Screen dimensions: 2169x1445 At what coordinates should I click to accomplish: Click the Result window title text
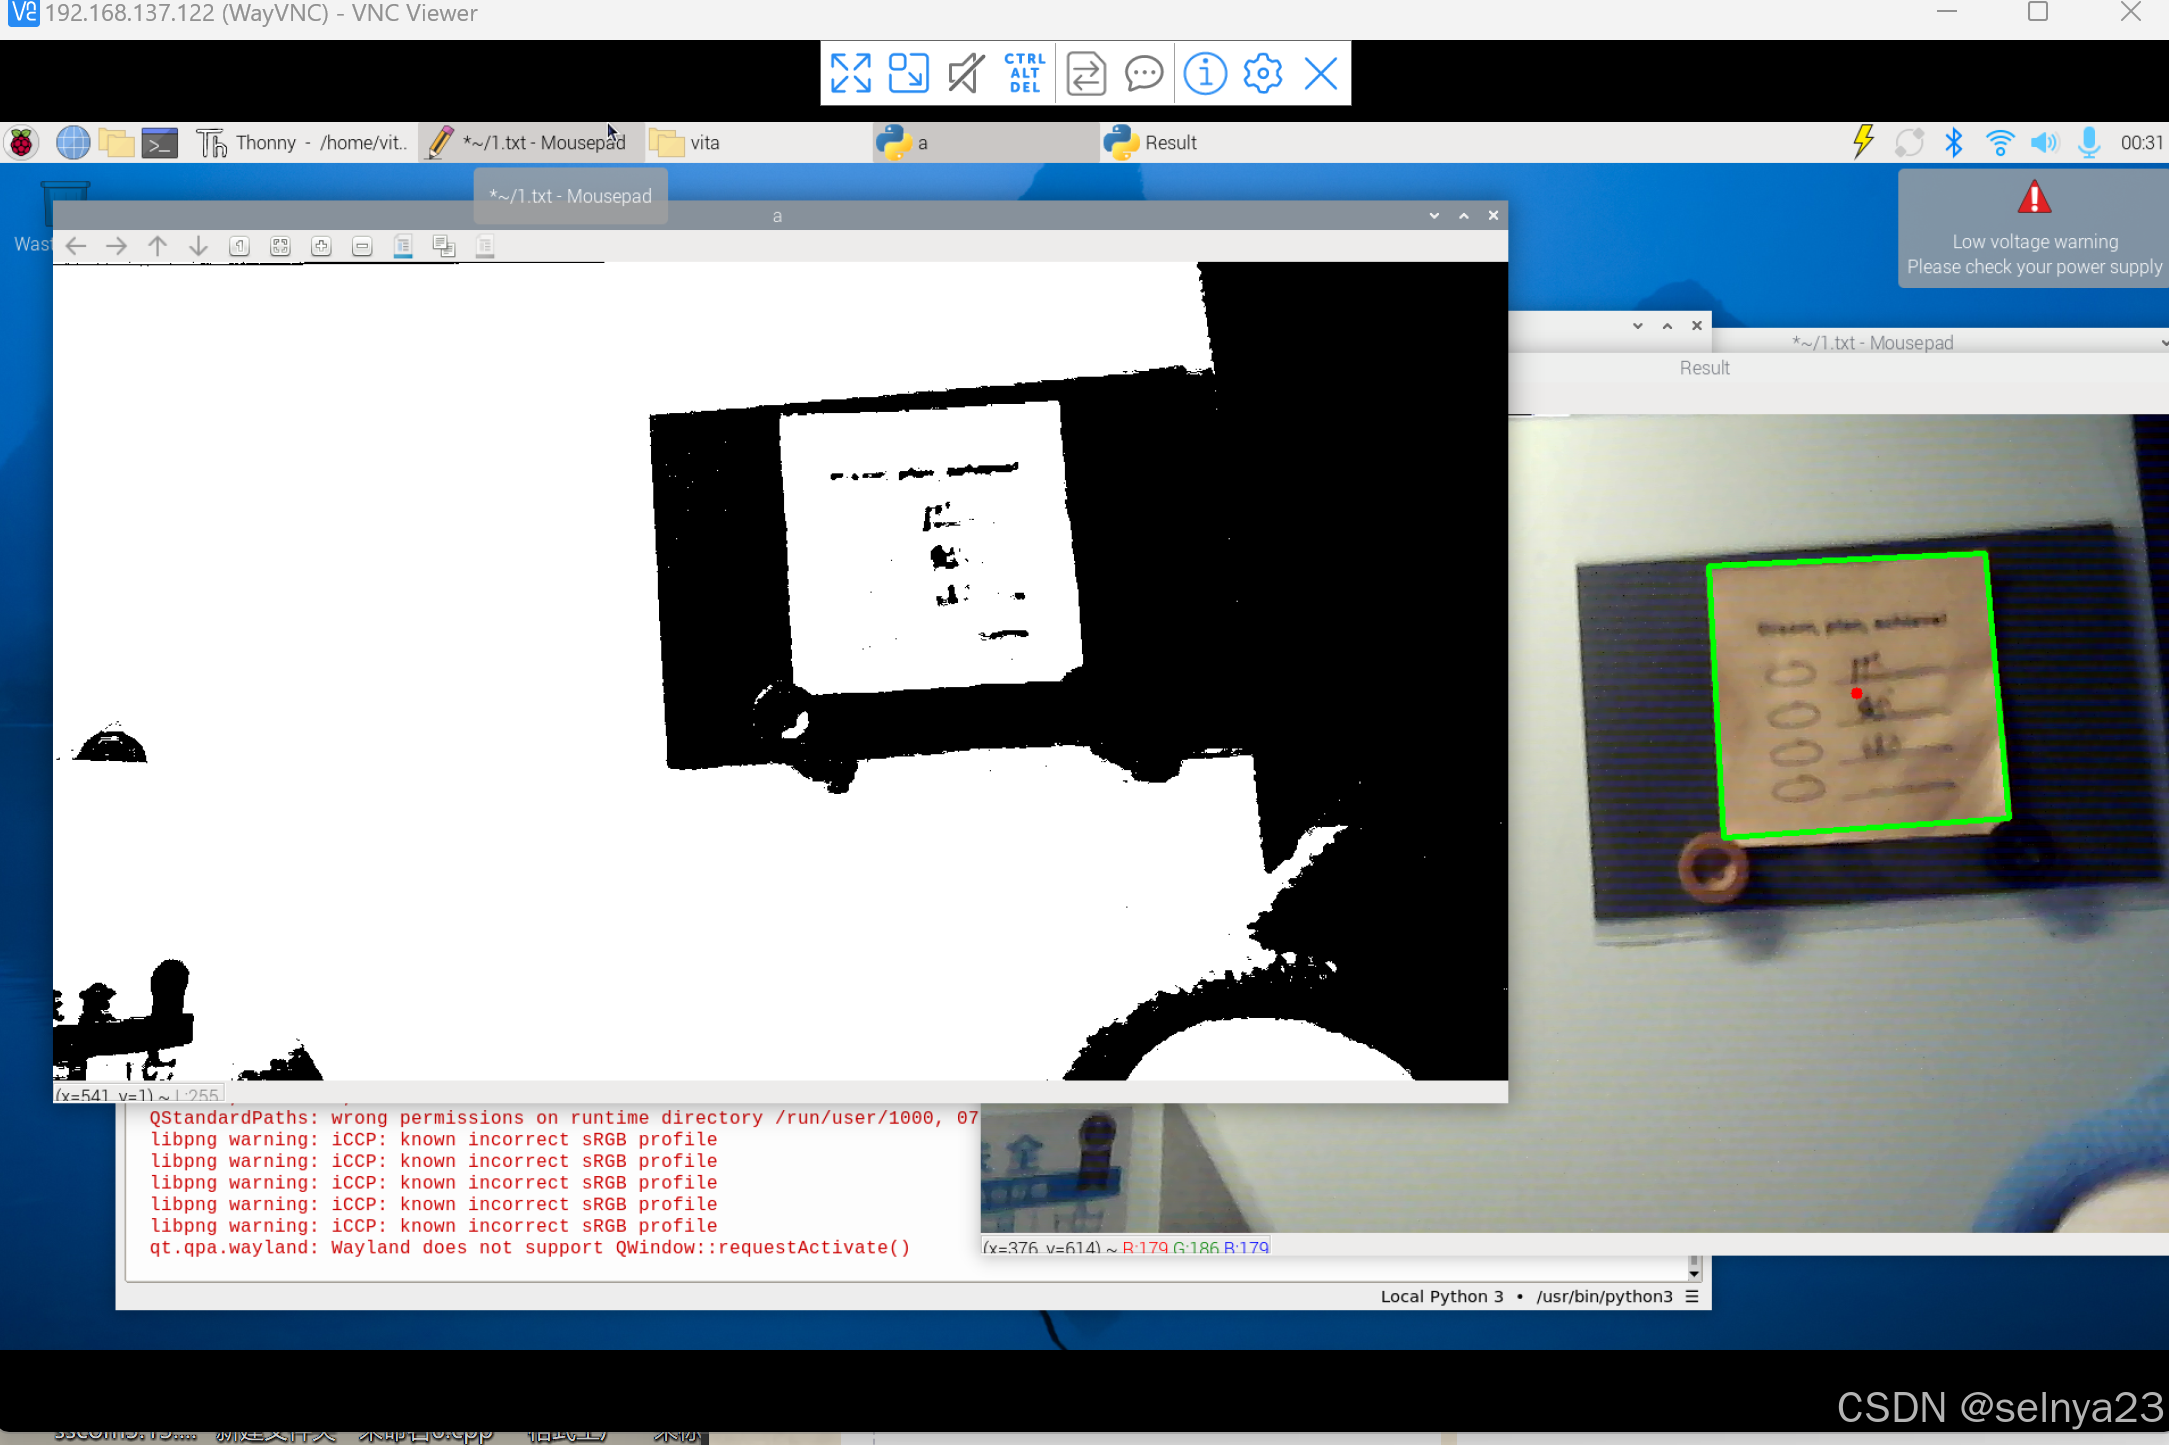click(1704, 368)
